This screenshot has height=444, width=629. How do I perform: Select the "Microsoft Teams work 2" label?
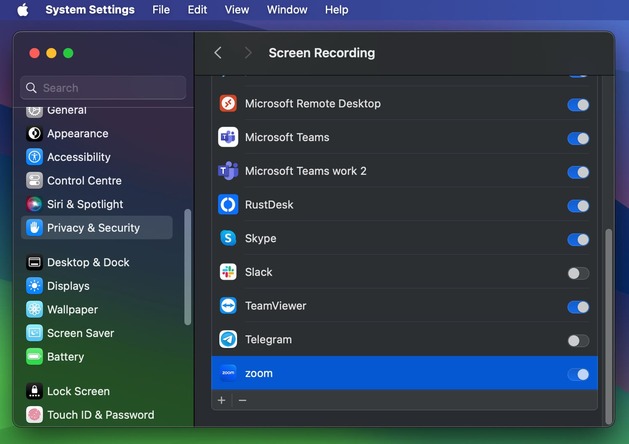coord(306,171)
